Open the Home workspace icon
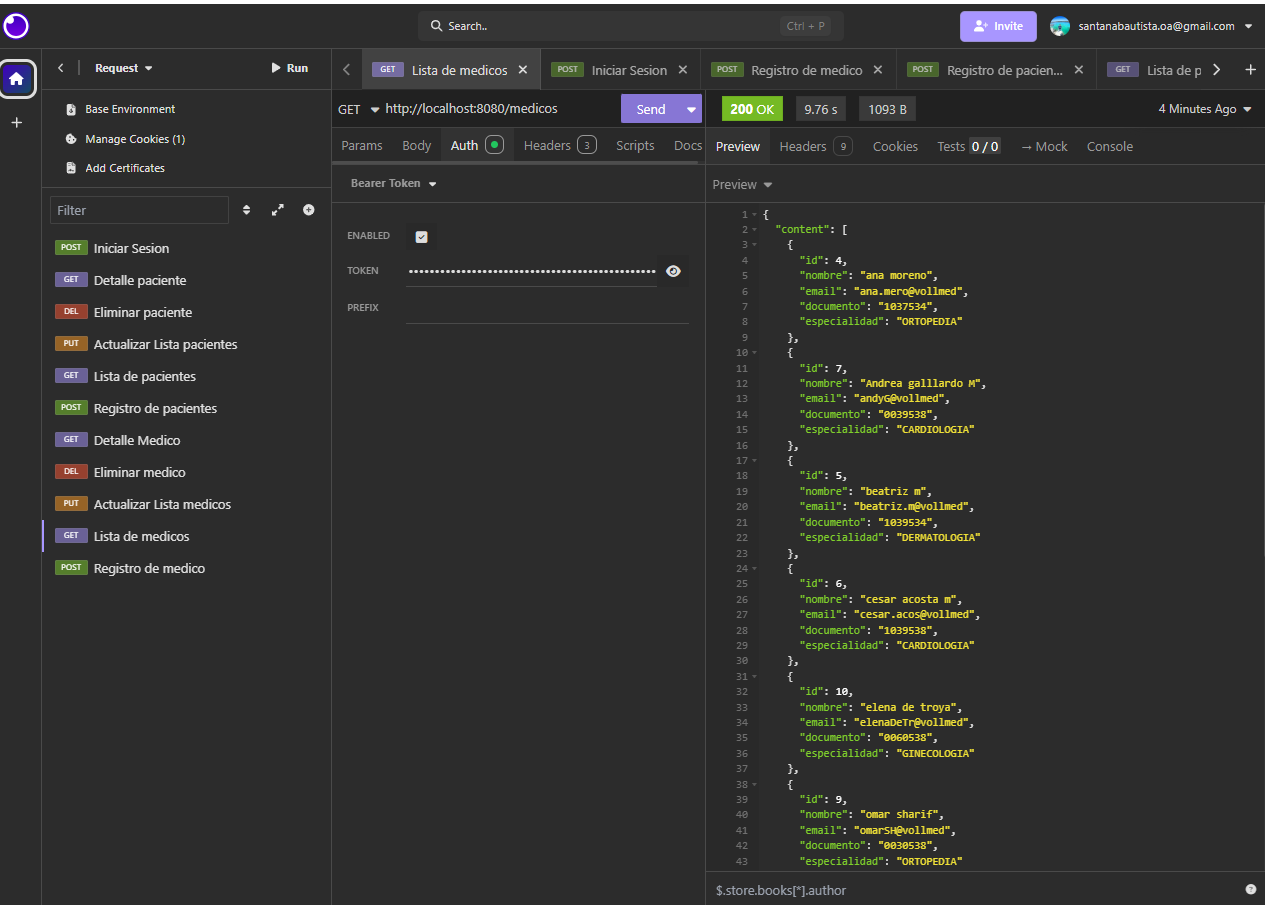 tap(17, 79)
